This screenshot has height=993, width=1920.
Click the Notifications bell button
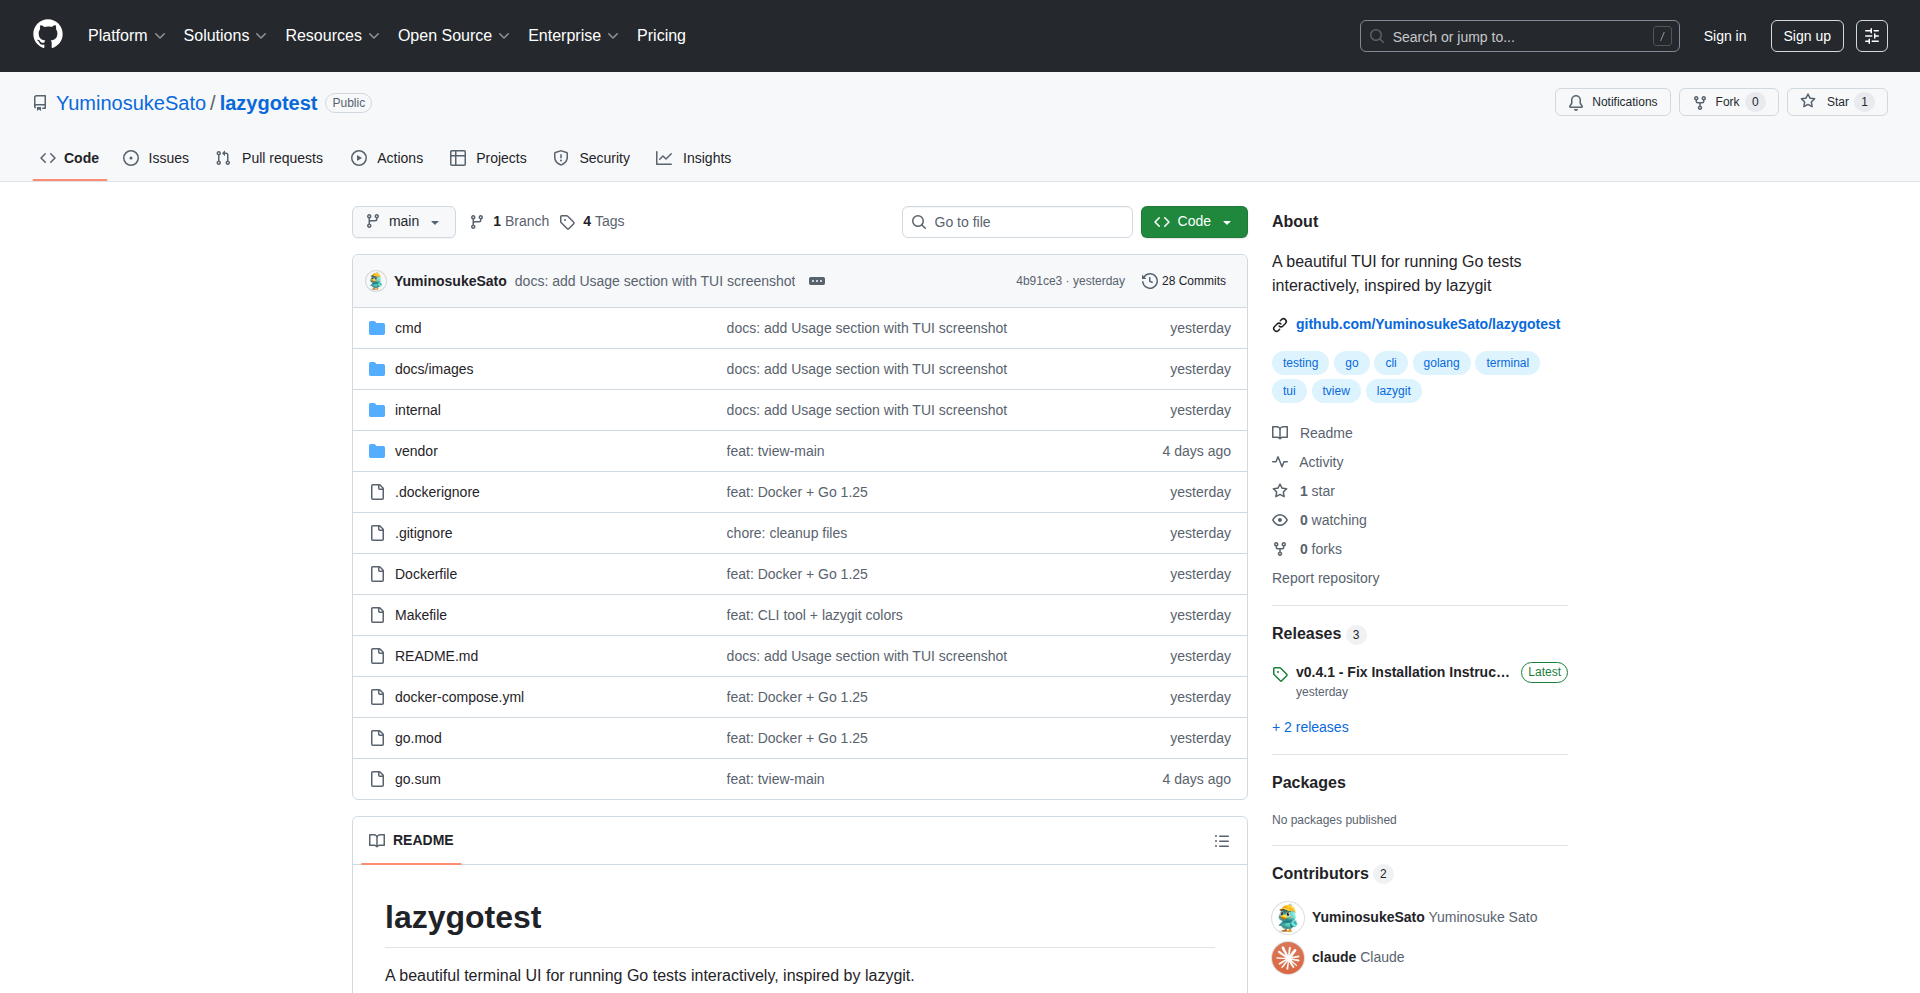click(x=1612, y=102)
